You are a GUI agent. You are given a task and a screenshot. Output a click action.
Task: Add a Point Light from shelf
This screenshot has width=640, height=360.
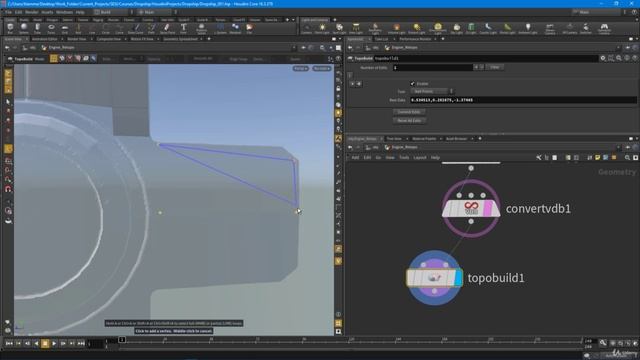coord(322,29)
